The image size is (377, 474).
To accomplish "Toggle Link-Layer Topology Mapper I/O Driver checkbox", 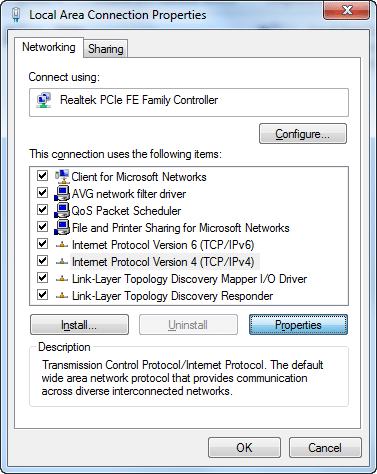I will point(42,278).
